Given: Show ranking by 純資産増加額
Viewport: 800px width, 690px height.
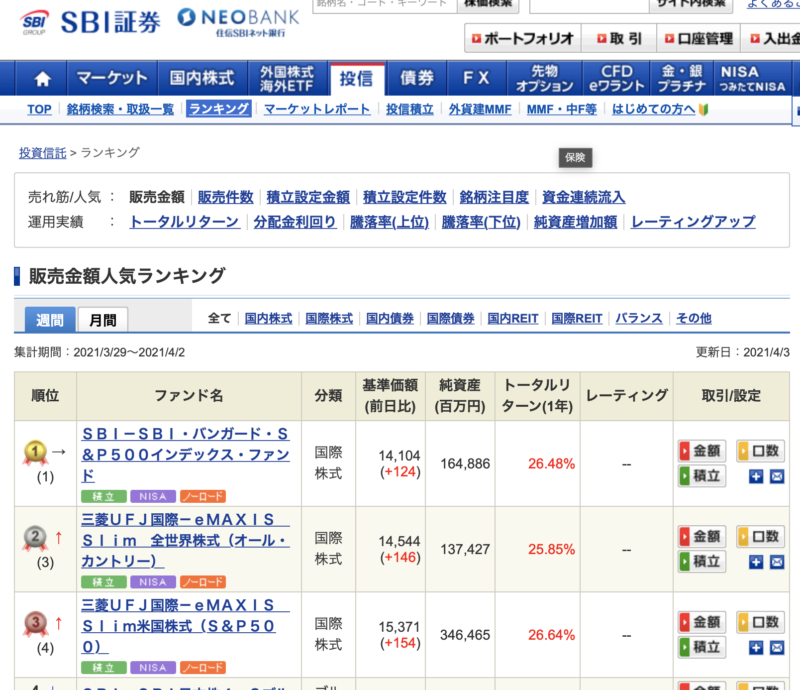Looking at the screenshot, I should click(x=576, y=221).
